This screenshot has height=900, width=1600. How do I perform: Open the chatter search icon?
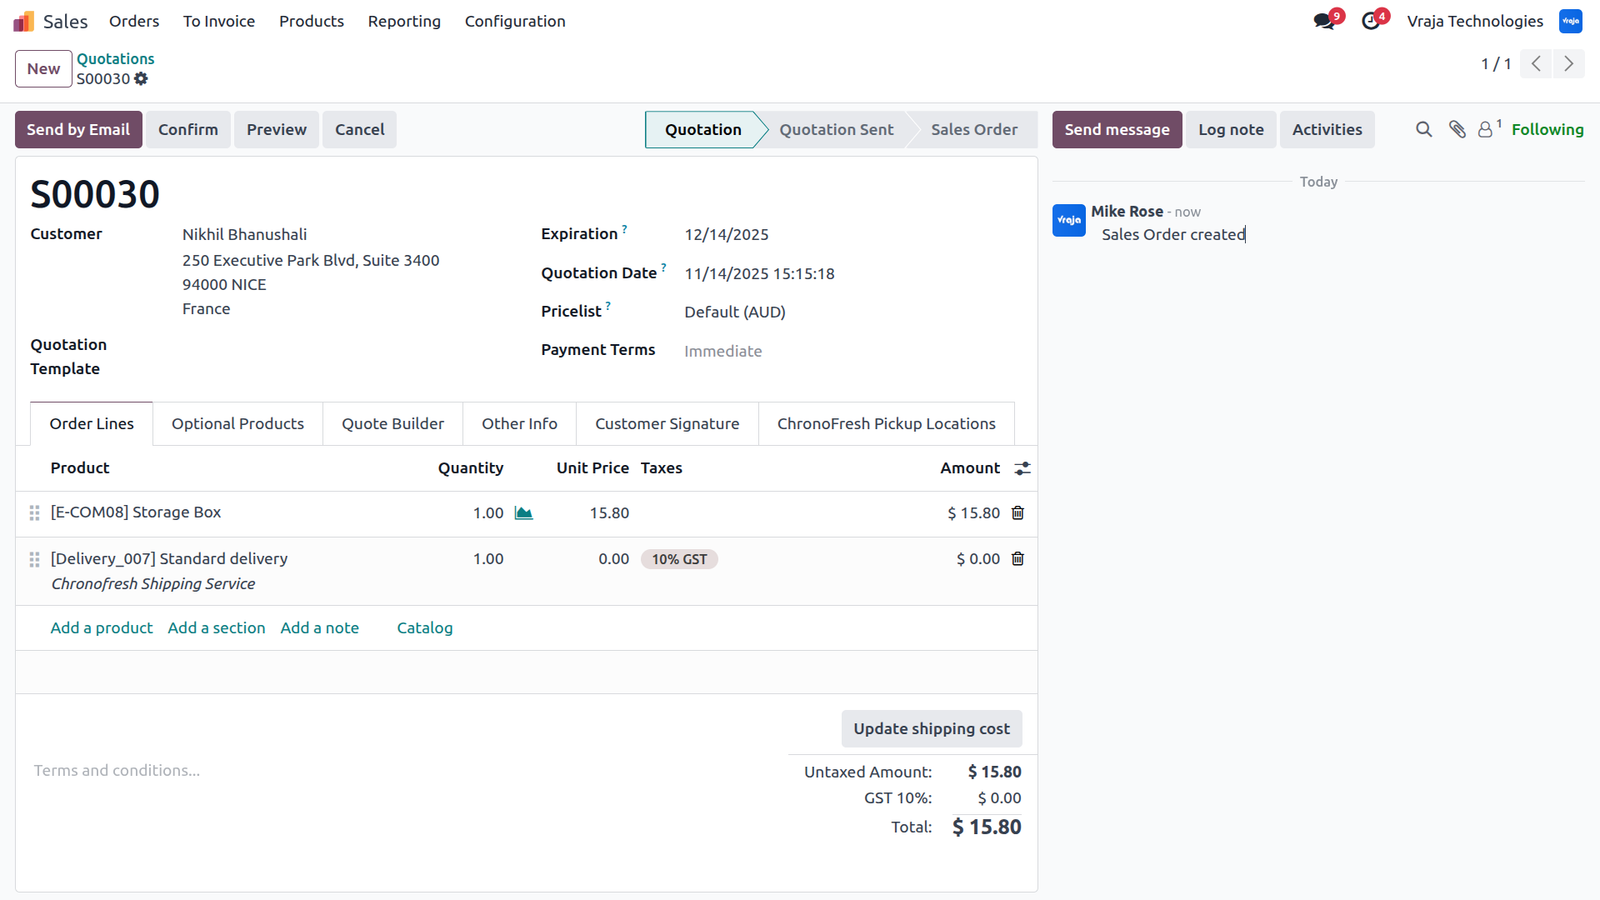1424,130
